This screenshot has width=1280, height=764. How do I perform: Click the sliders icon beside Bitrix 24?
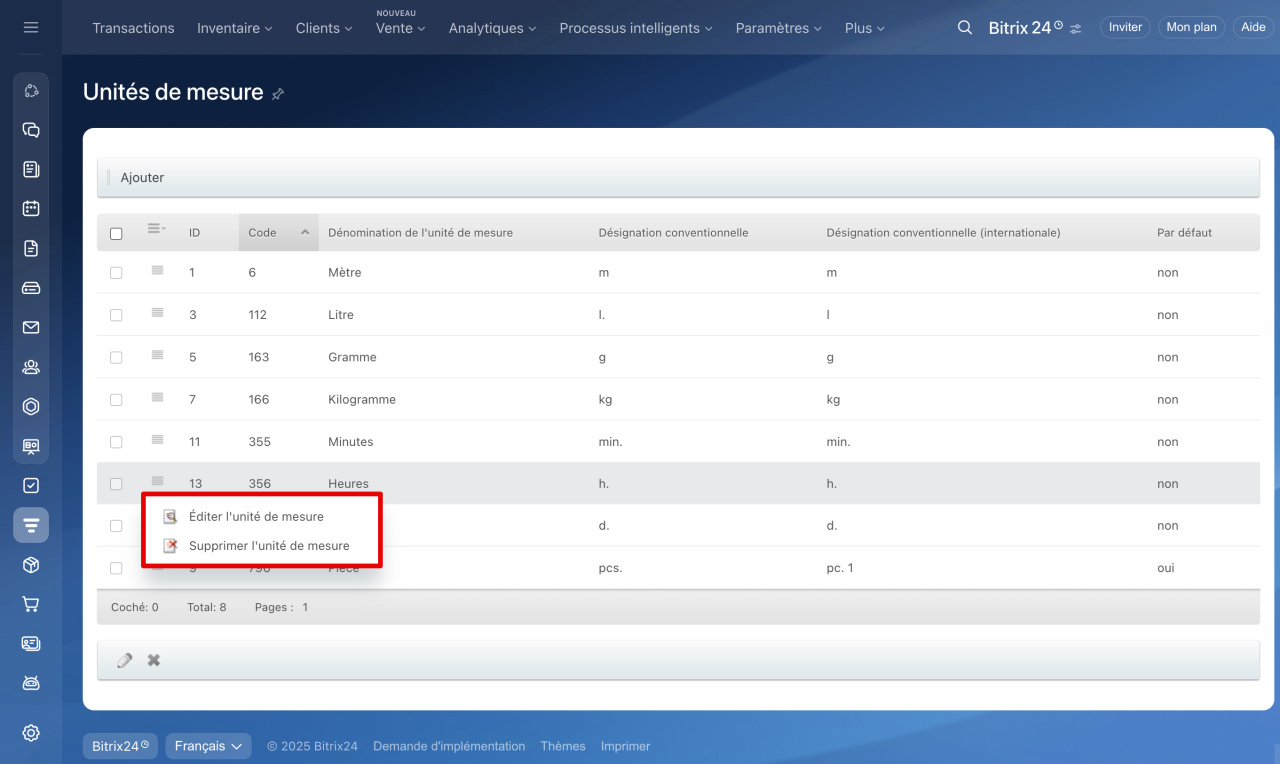tap(1075, 29)
